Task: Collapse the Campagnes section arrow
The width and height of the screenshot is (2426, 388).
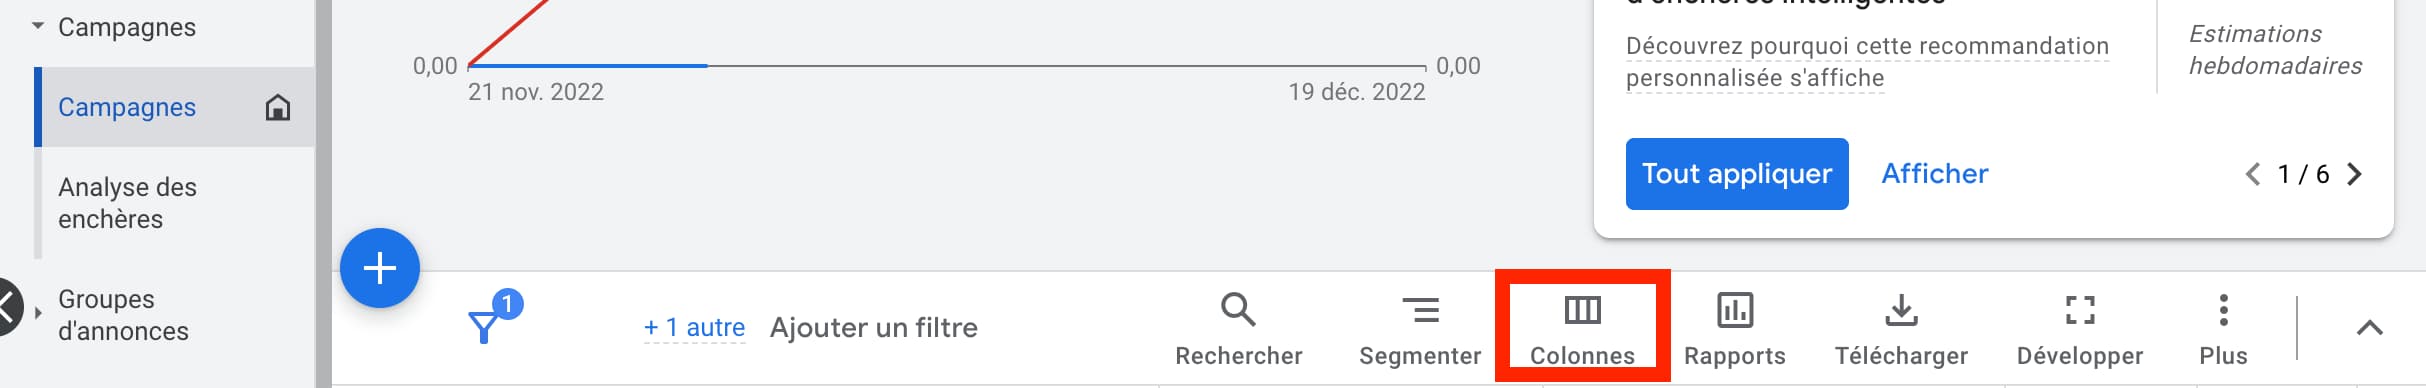Action: click(x=38, y=26)
